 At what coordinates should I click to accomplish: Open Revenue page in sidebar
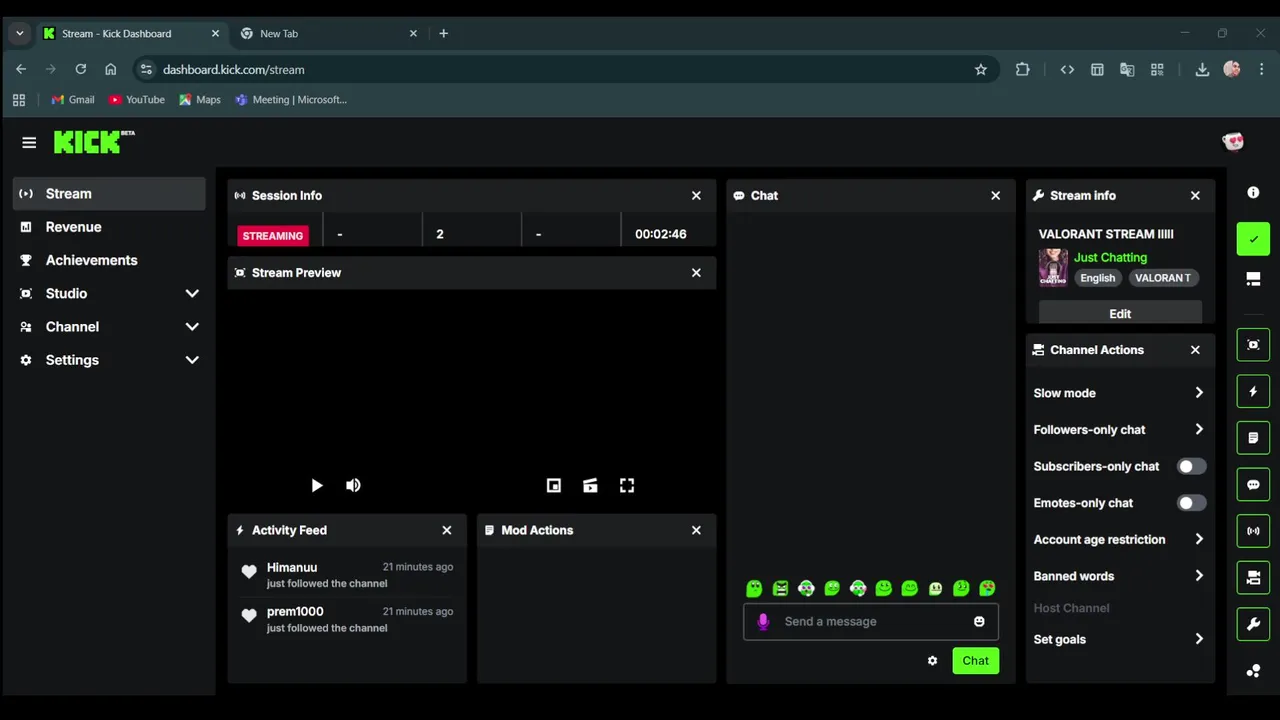pos(109,227)
